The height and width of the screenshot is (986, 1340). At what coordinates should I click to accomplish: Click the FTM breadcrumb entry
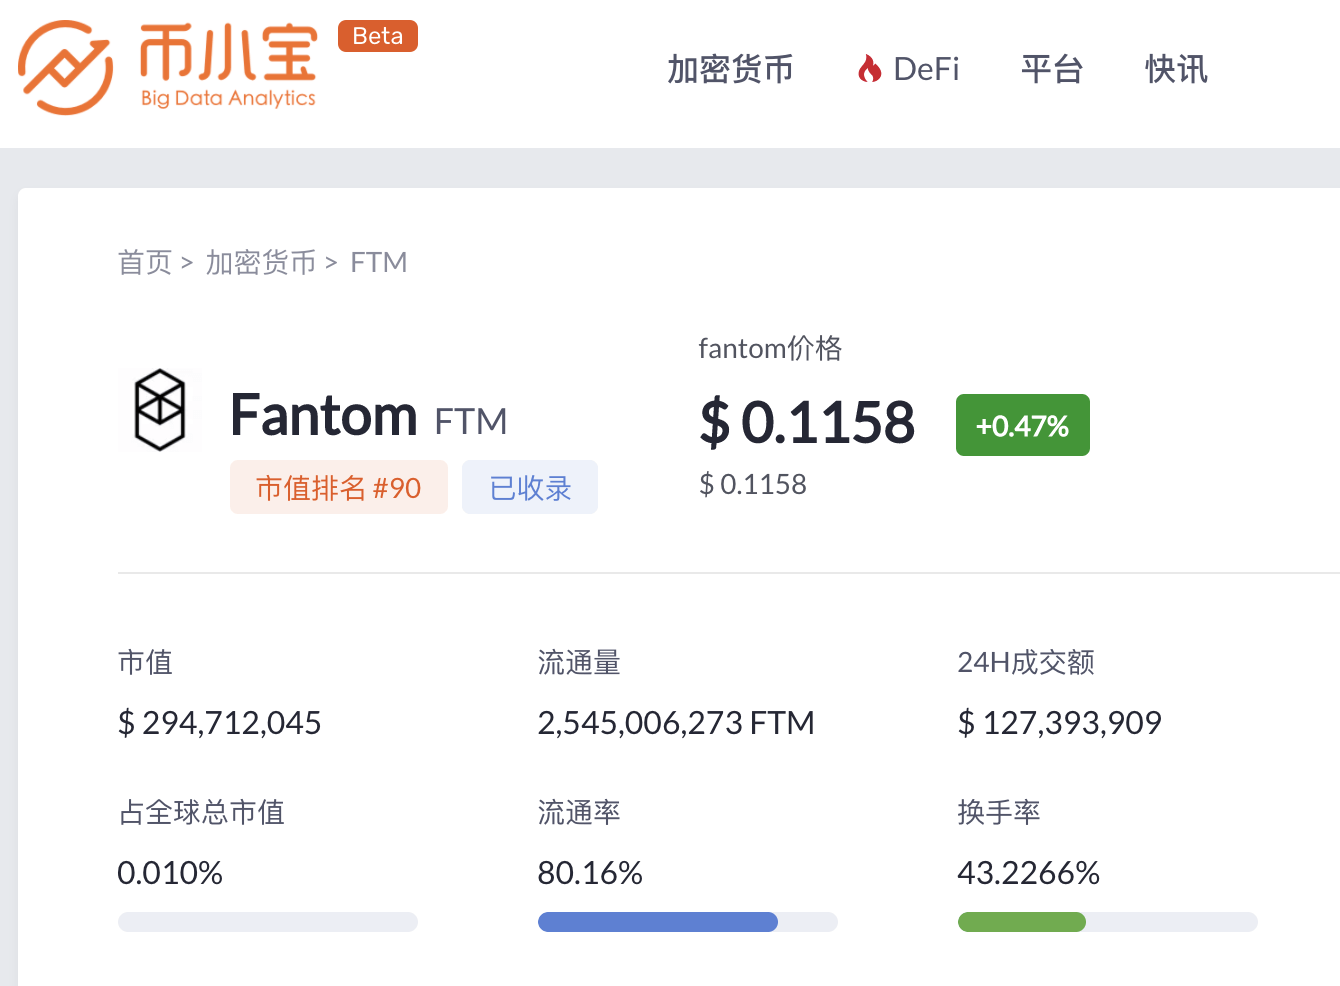pos(378,262)
